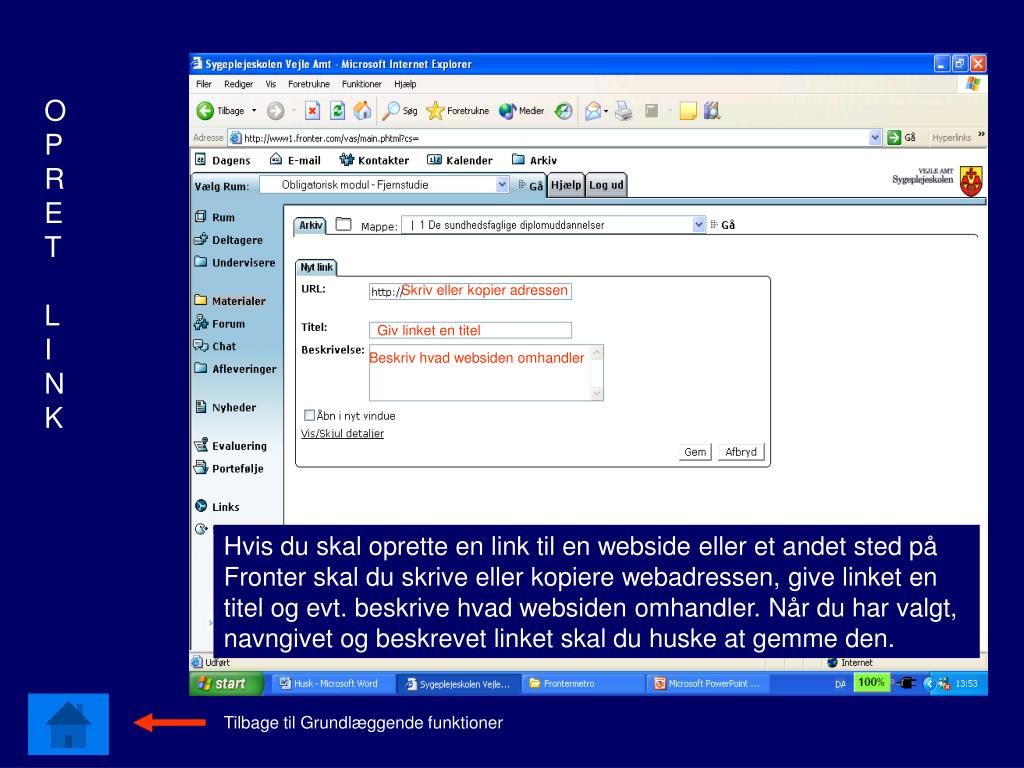
Task: Click Gå next to the Vælg Rum dropdown
Action: tap(532, 185)
